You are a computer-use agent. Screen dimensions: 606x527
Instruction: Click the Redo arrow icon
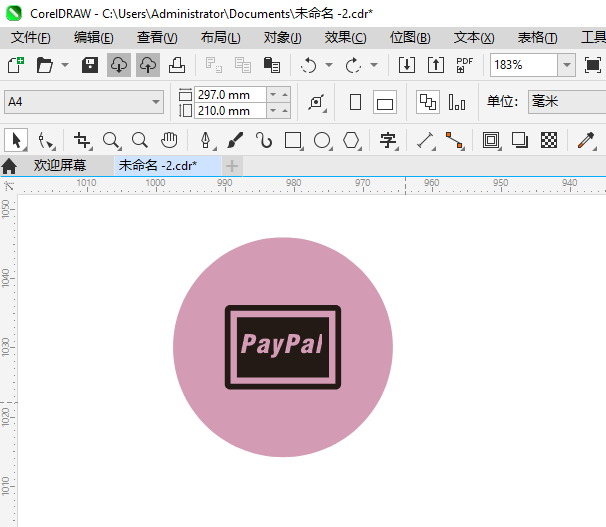point(353,65)
